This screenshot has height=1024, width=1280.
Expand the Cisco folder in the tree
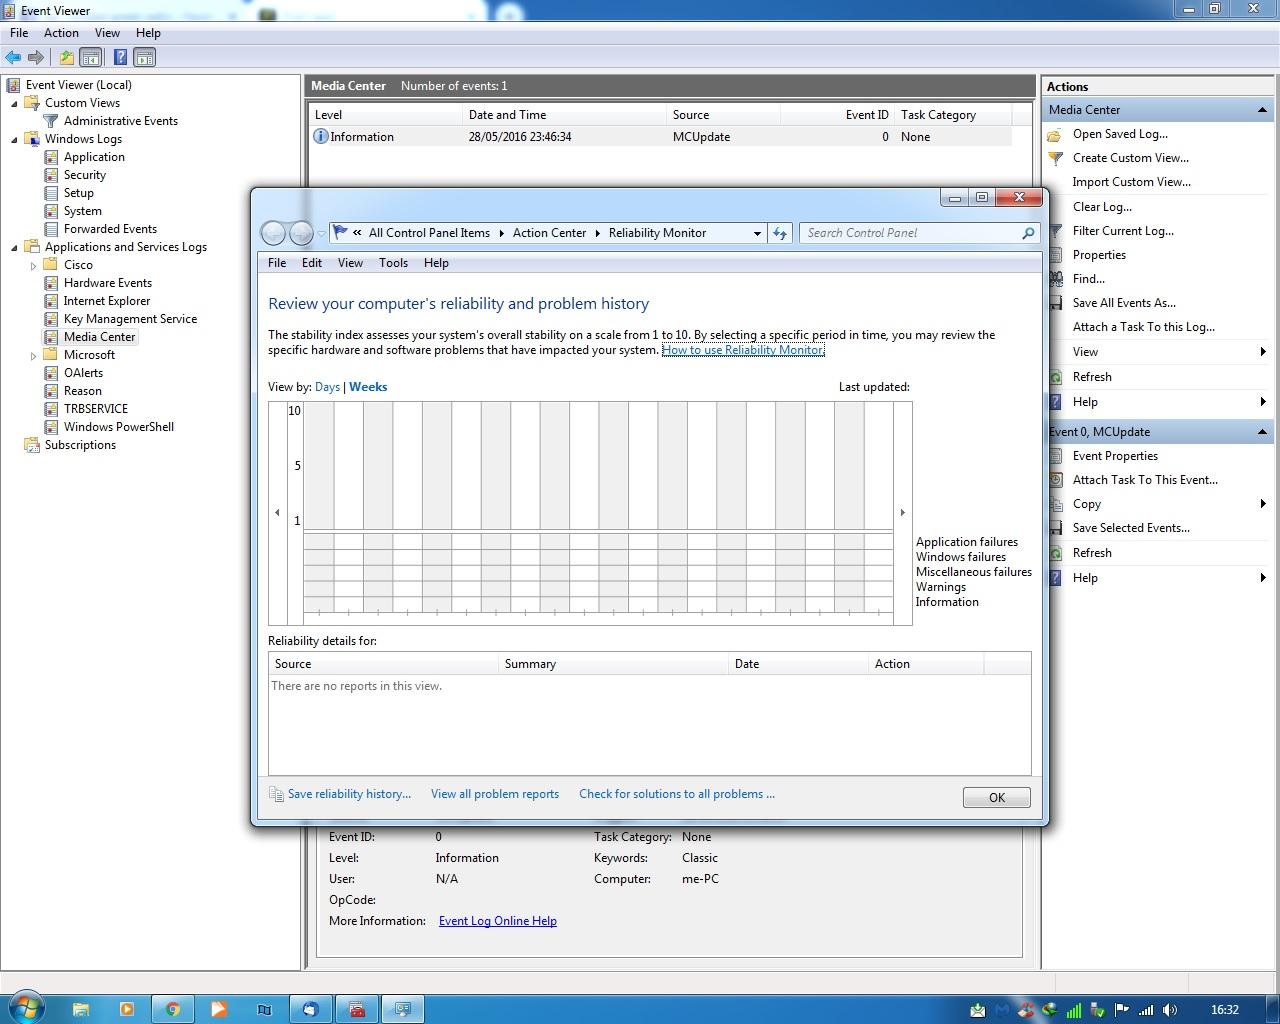tap(33, 265)
